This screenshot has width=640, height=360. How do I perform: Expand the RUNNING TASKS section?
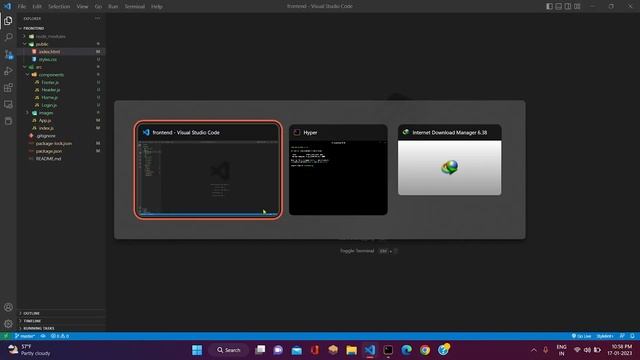tap(39, 328)
